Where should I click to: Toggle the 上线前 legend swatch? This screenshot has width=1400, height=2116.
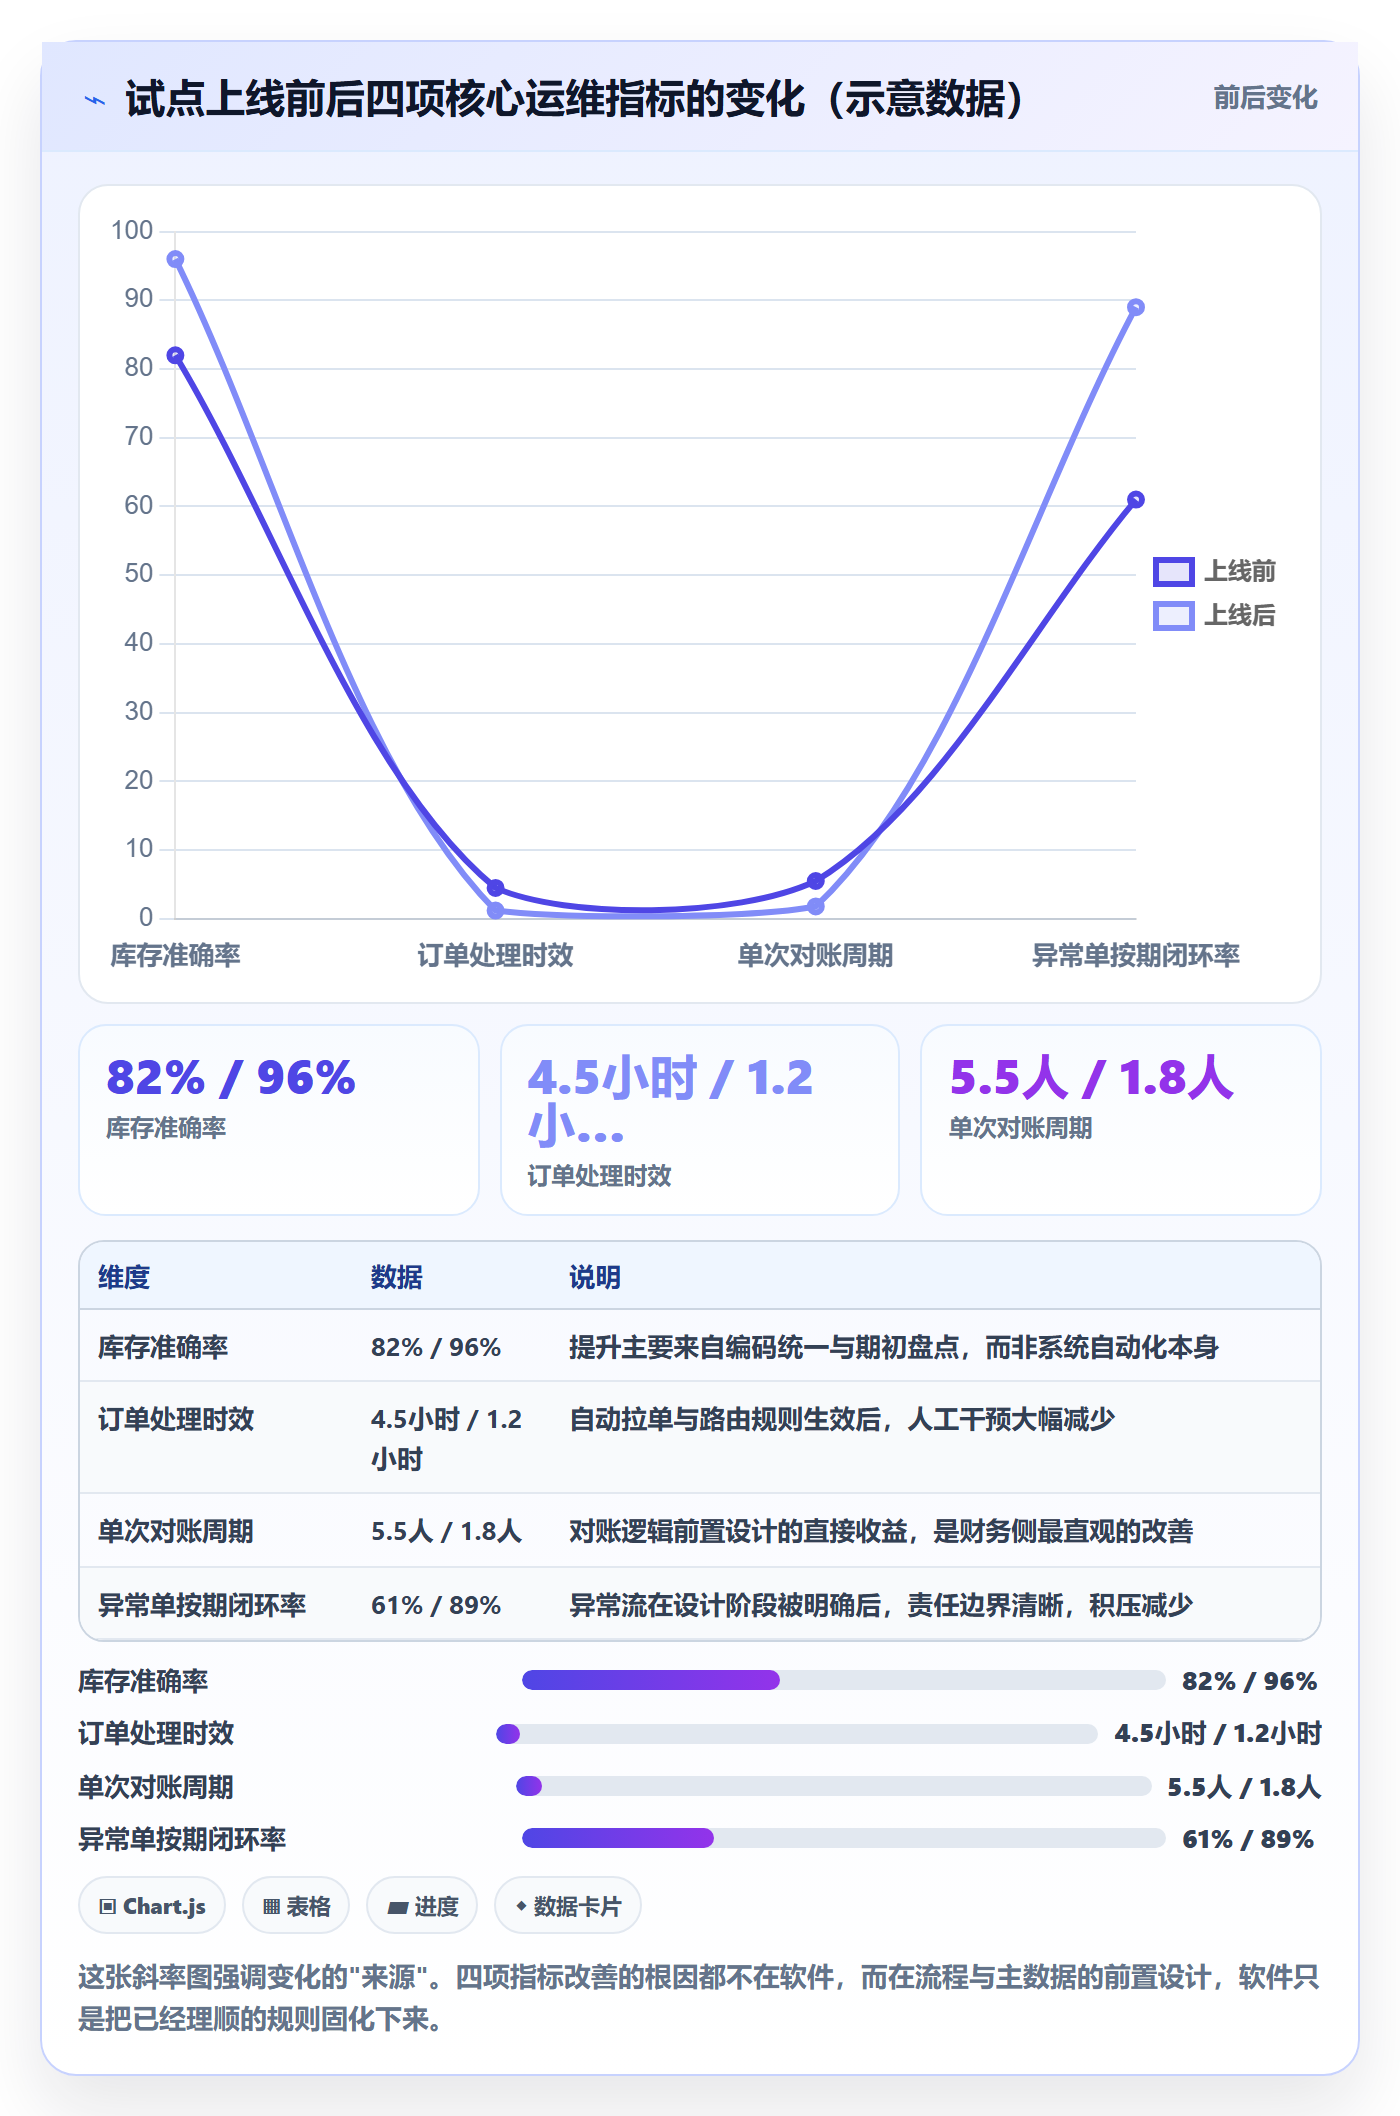click(1173, 572)
